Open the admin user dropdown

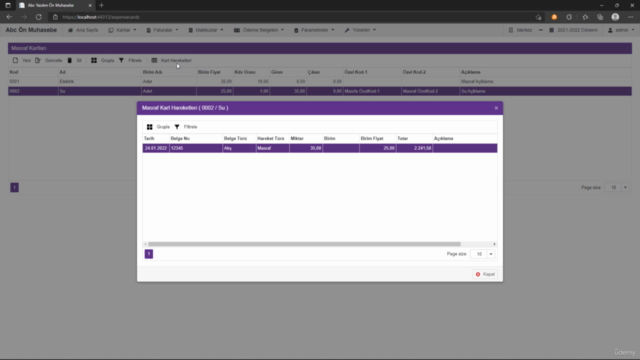pos(621,30)
